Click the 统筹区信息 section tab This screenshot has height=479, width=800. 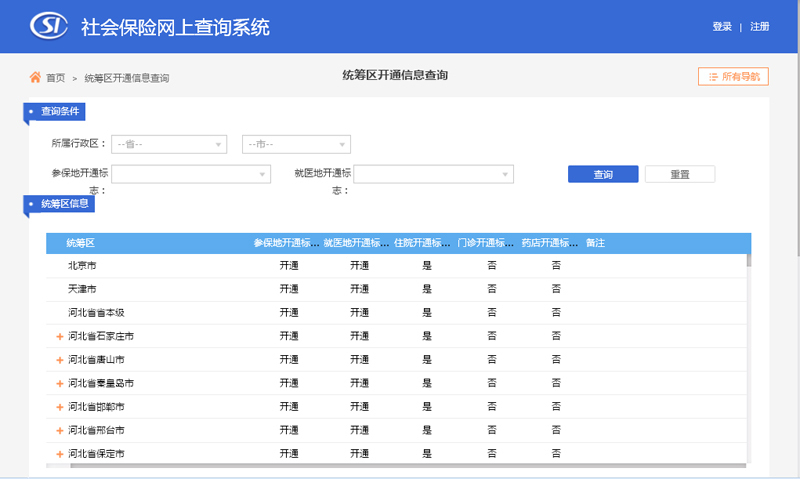pyautogui.click(x=59, y=204)
